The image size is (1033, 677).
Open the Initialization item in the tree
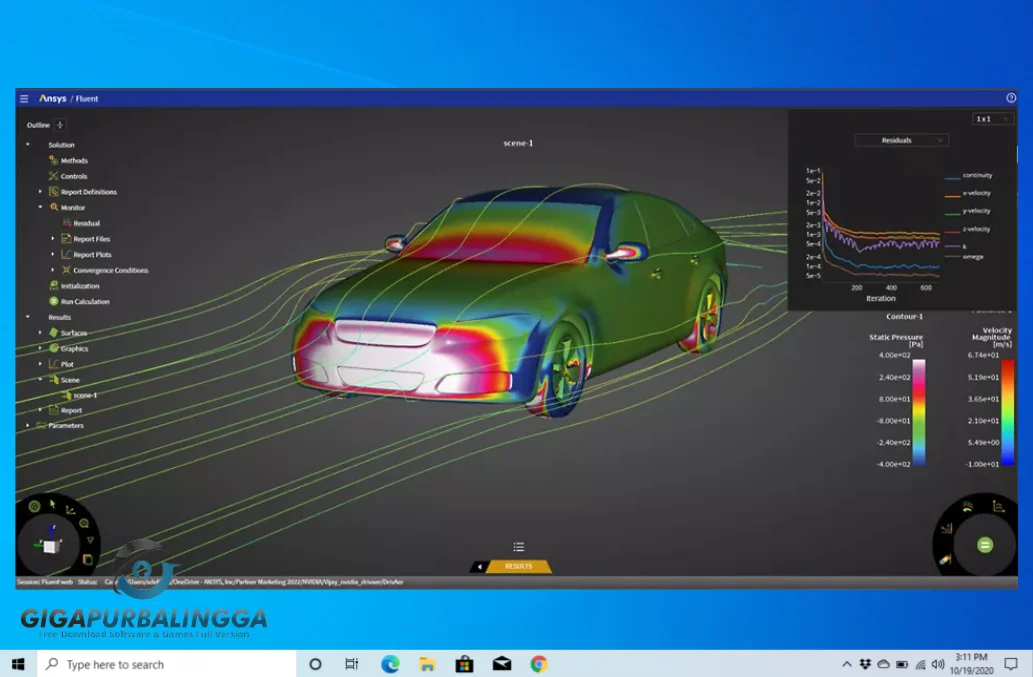coord(53,286)
